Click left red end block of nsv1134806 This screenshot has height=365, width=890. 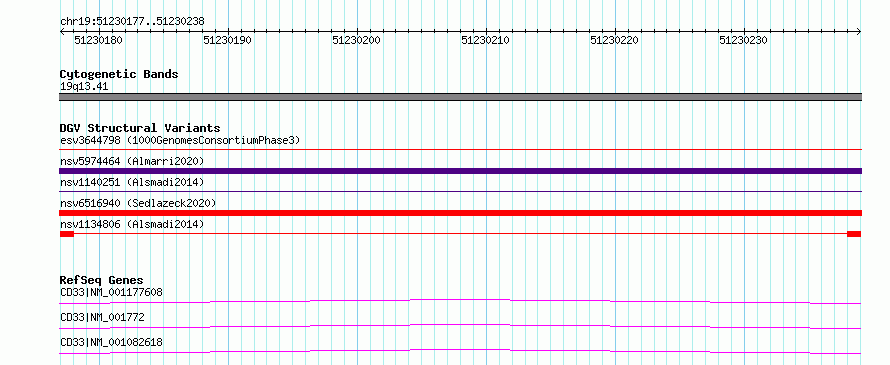(67, 234)
